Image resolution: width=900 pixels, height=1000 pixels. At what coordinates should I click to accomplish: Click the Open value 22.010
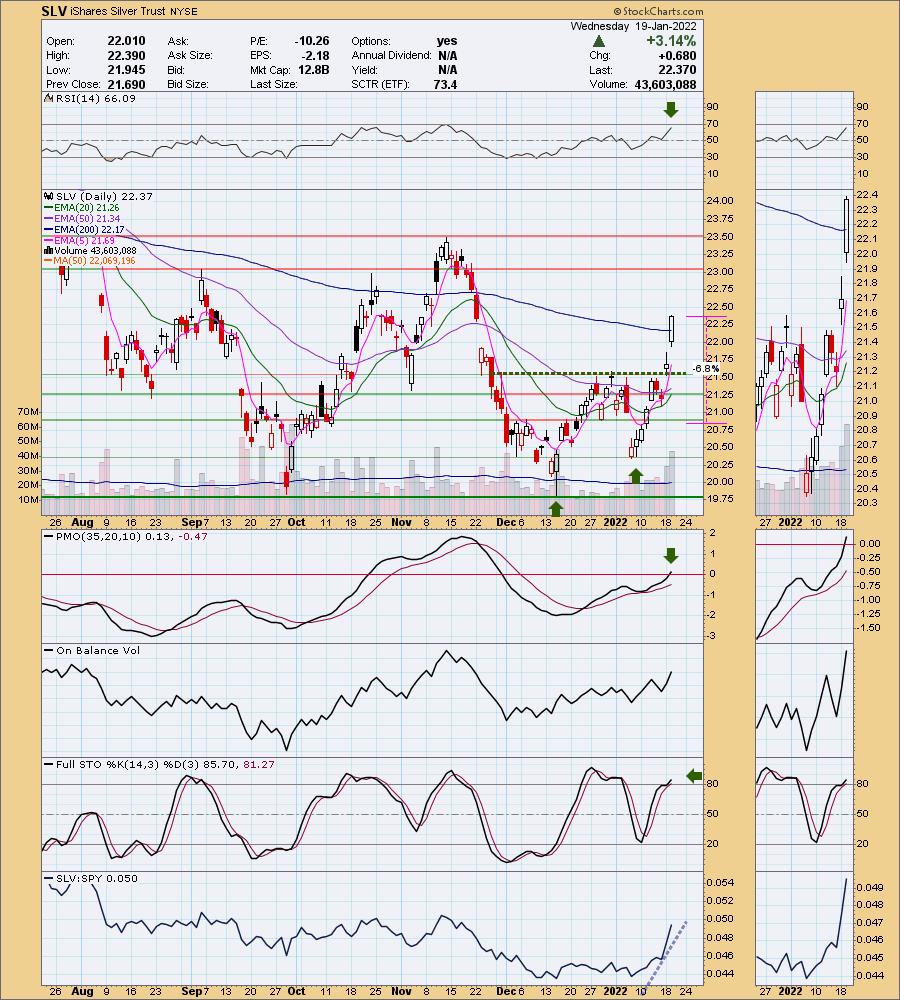coord(126,41)
